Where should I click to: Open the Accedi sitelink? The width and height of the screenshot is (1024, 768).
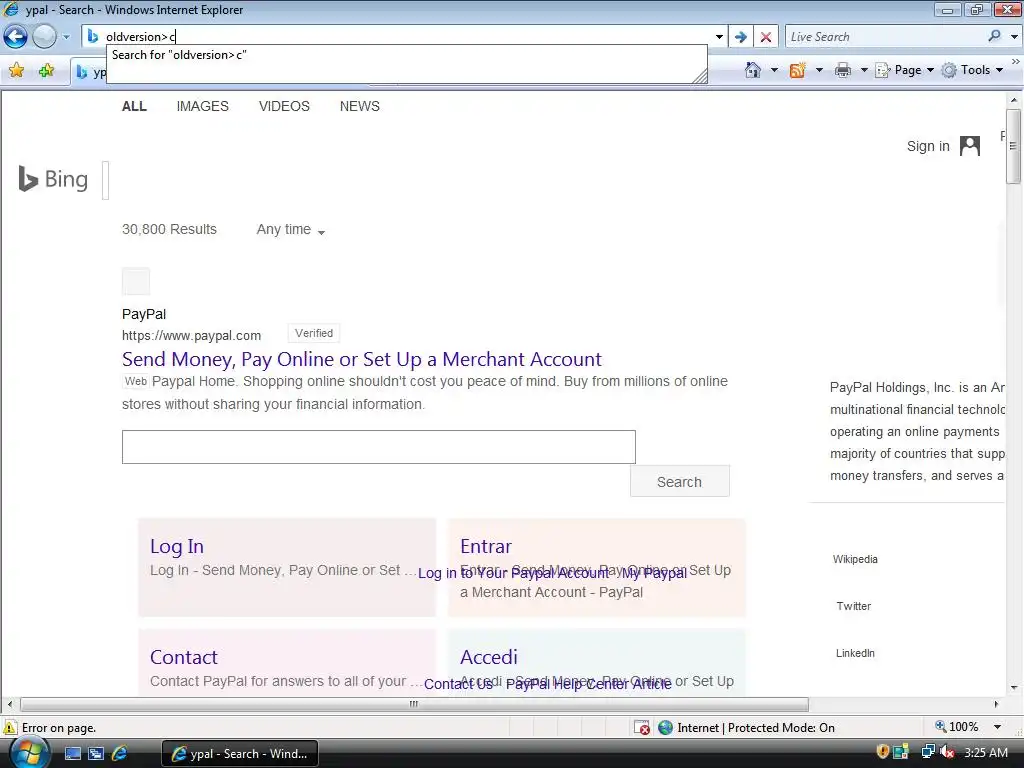pyautogui.click(x=488, y=657)
